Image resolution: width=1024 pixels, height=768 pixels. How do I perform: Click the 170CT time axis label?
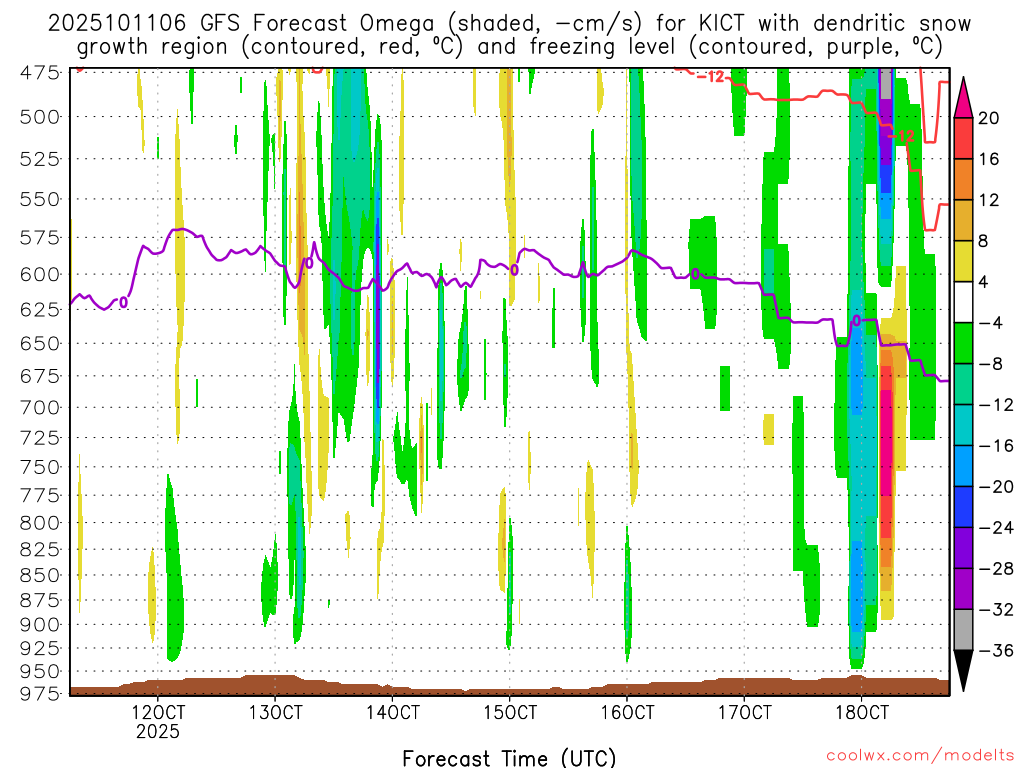tap(744, 711)
